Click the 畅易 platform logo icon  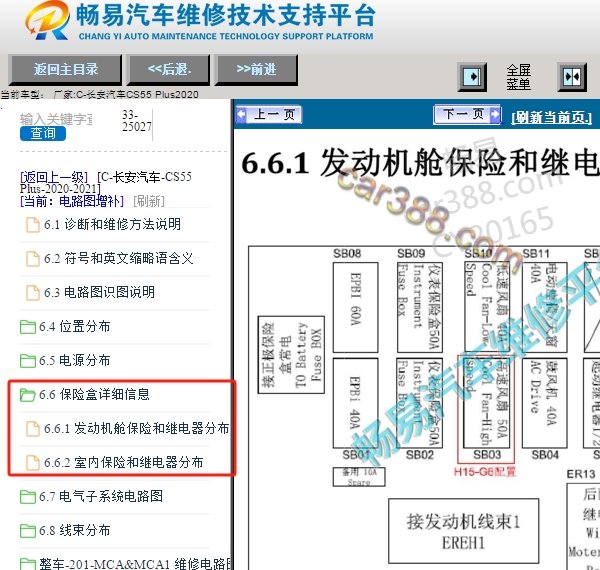[47, 21]
